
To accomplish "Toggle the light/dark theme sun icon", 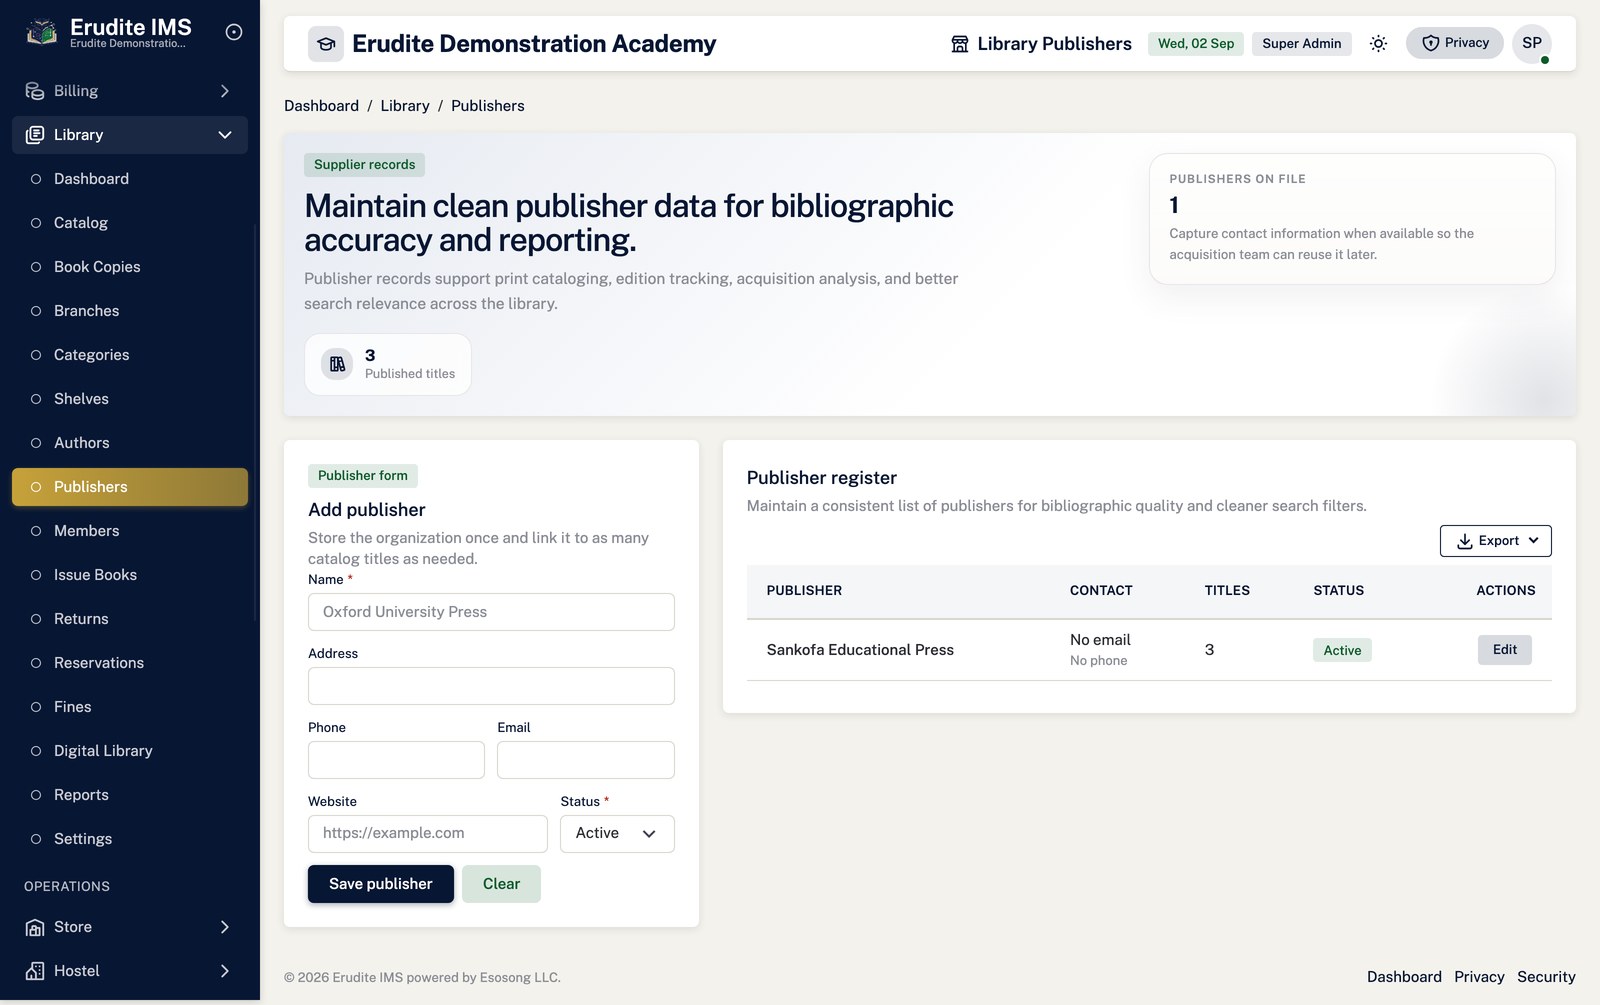I will tap(1378, 44).
